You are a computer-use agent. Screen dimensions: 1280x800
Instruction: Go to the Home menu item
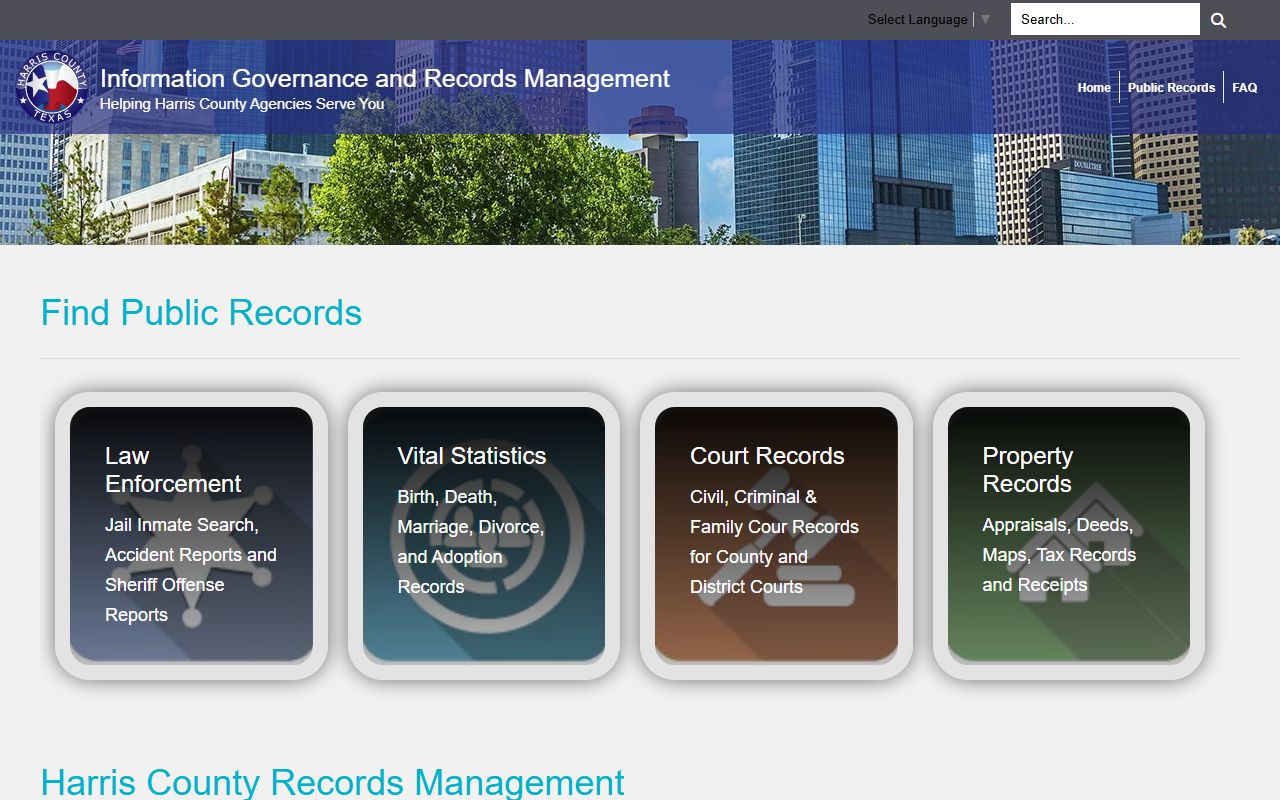point(1094,88)
